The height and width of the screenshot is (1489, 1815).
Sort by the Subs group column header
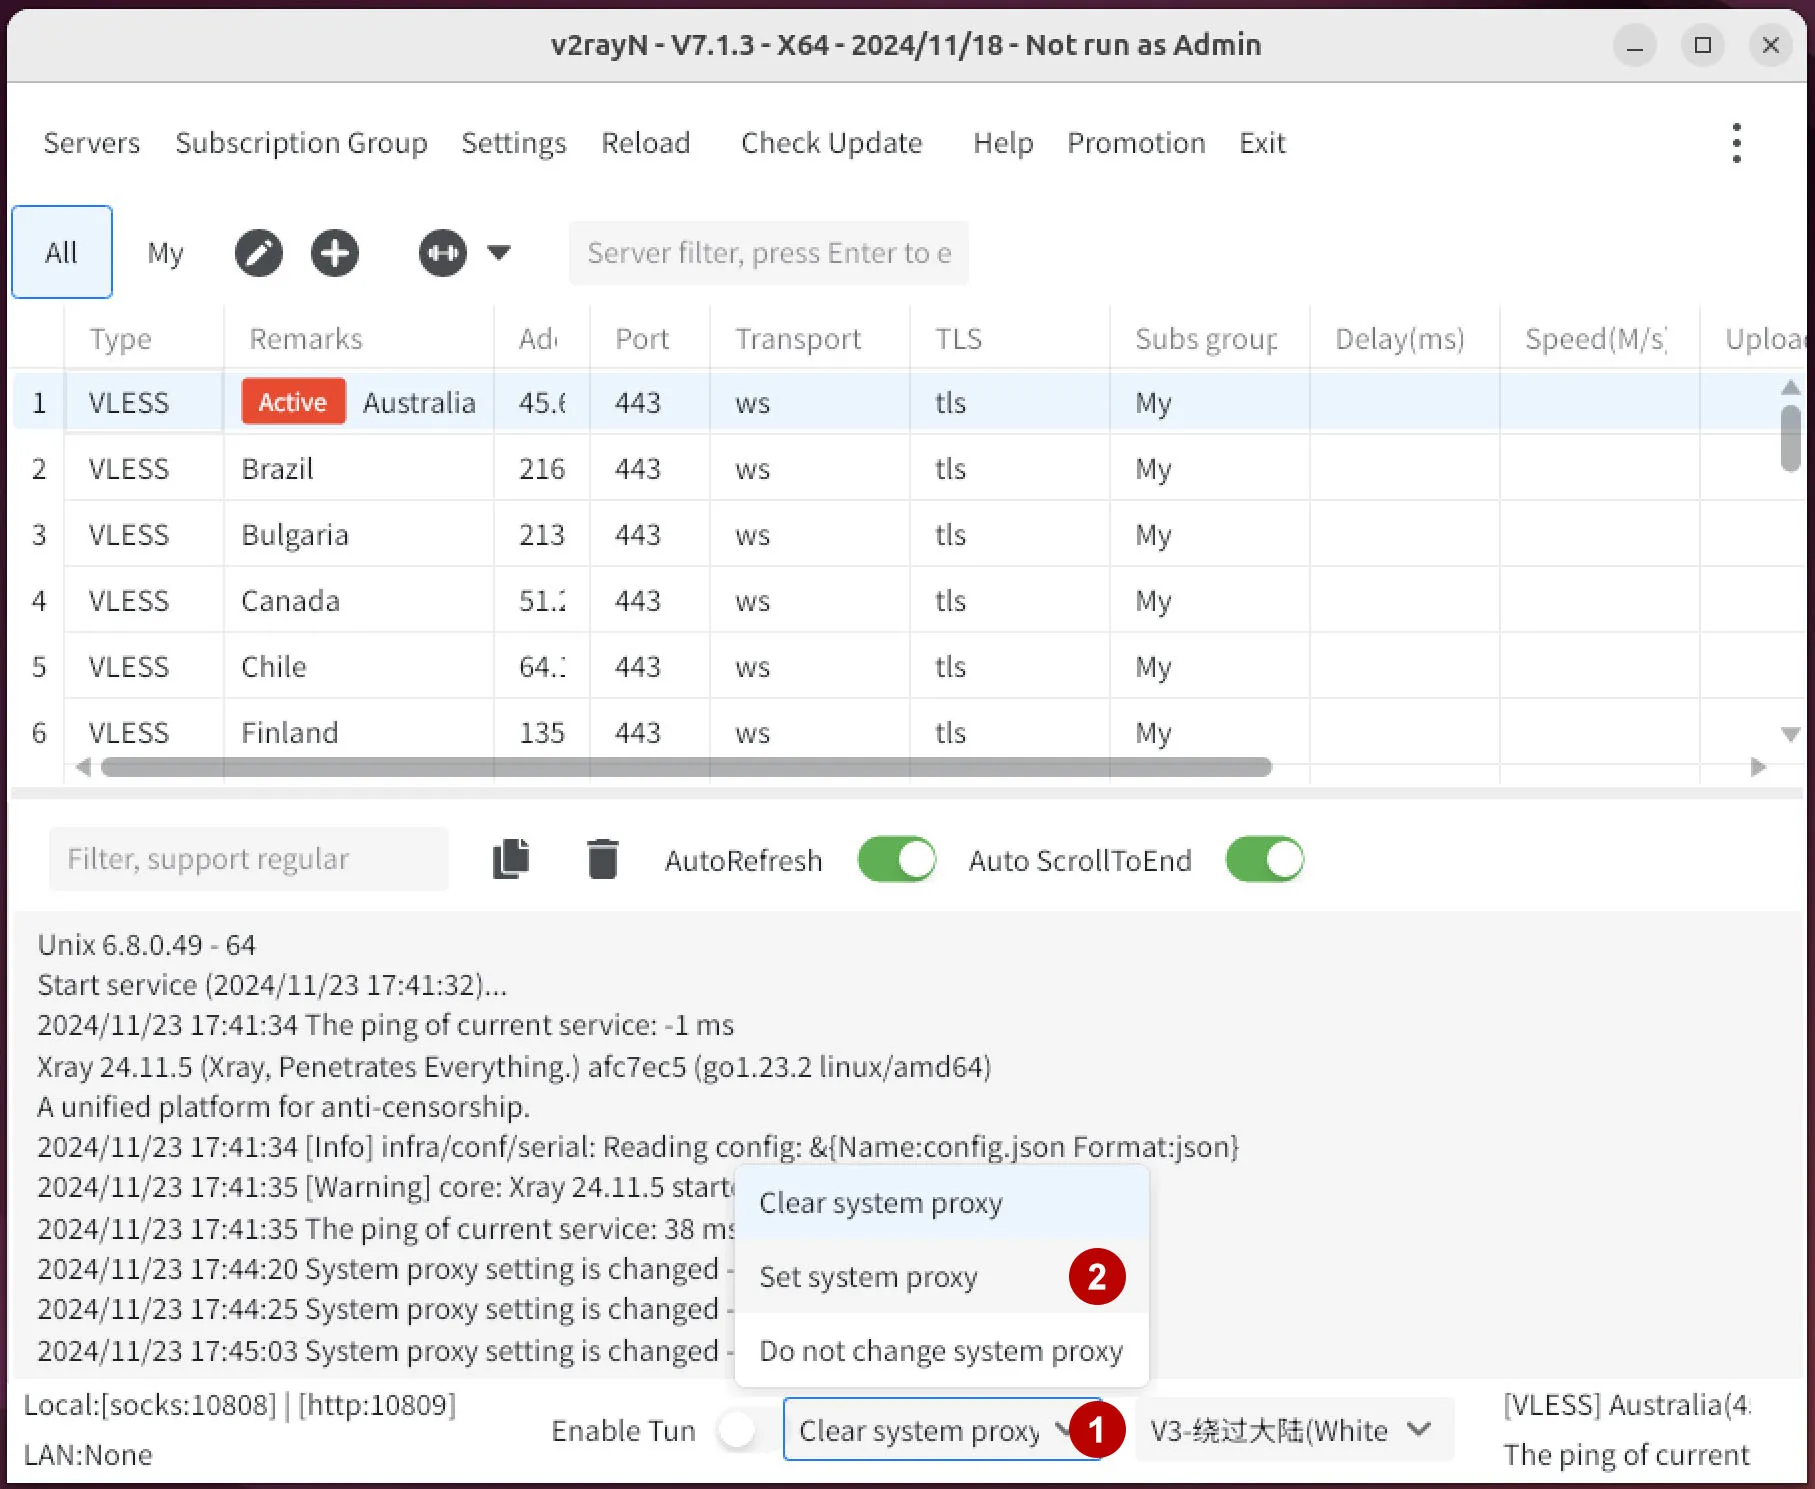(x=1210, y=339)
